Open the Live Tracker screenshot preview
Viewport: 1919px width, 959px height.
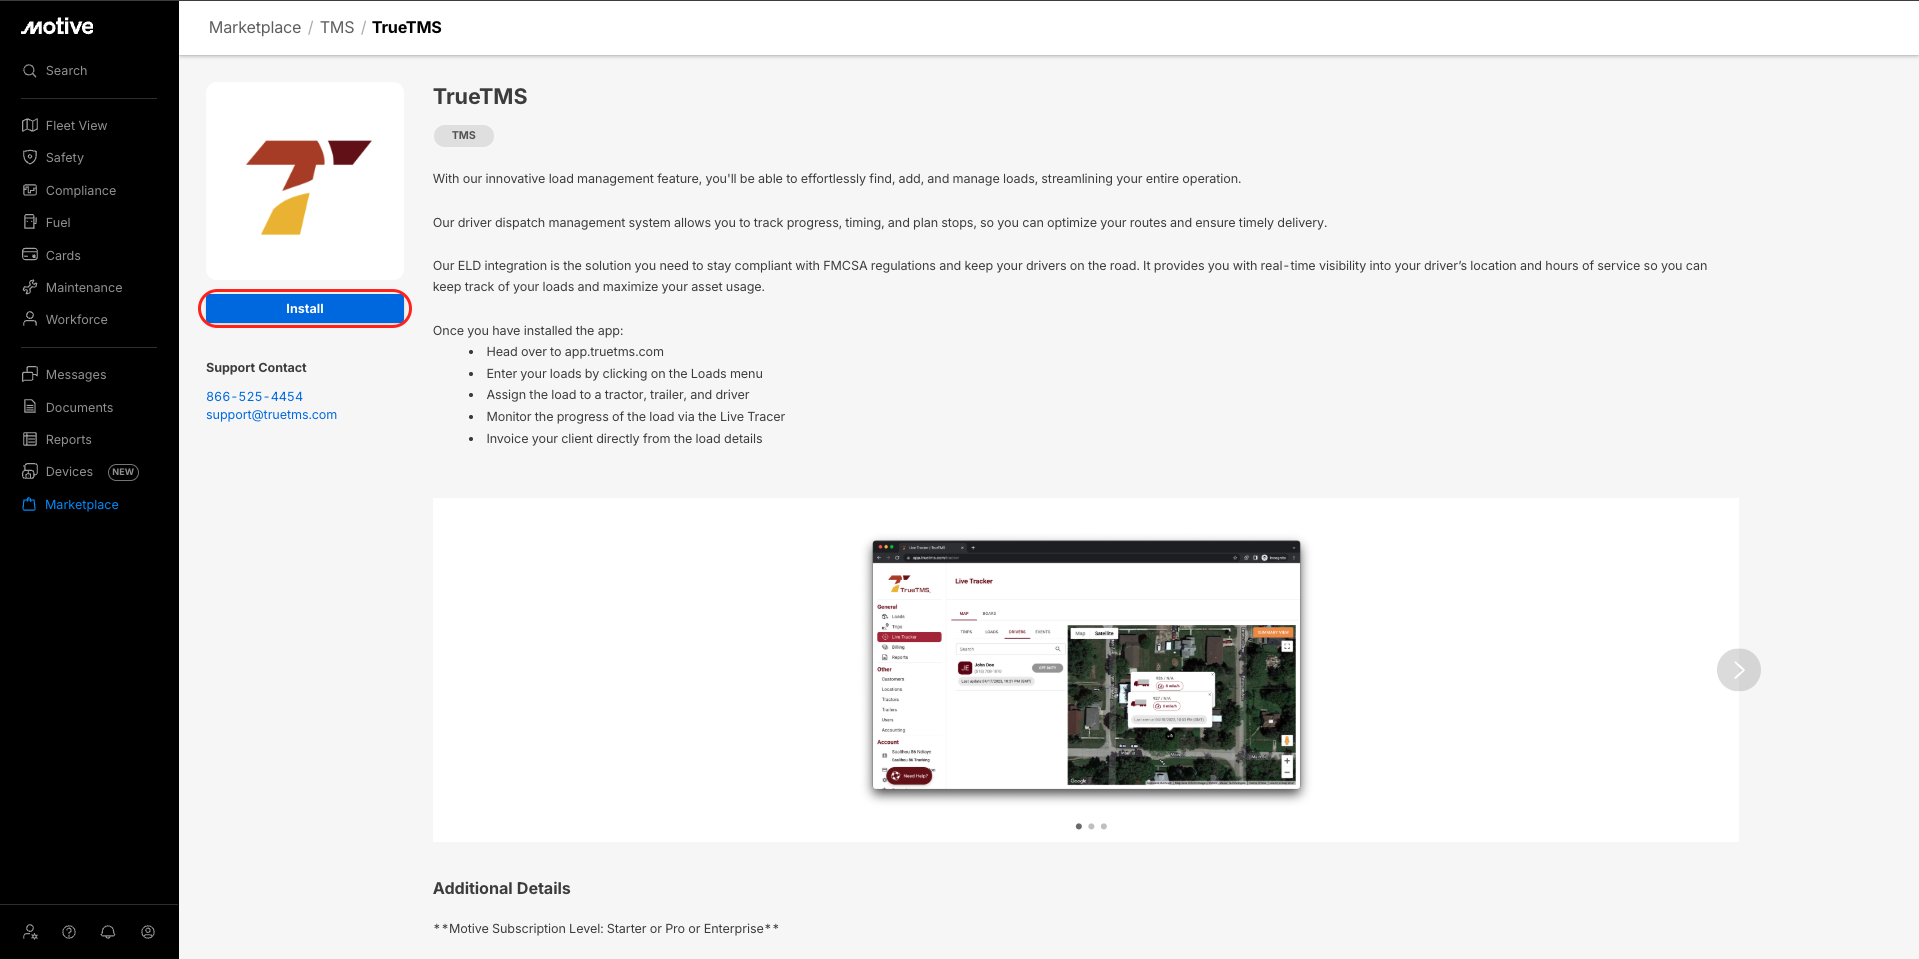click(1086, 665)
